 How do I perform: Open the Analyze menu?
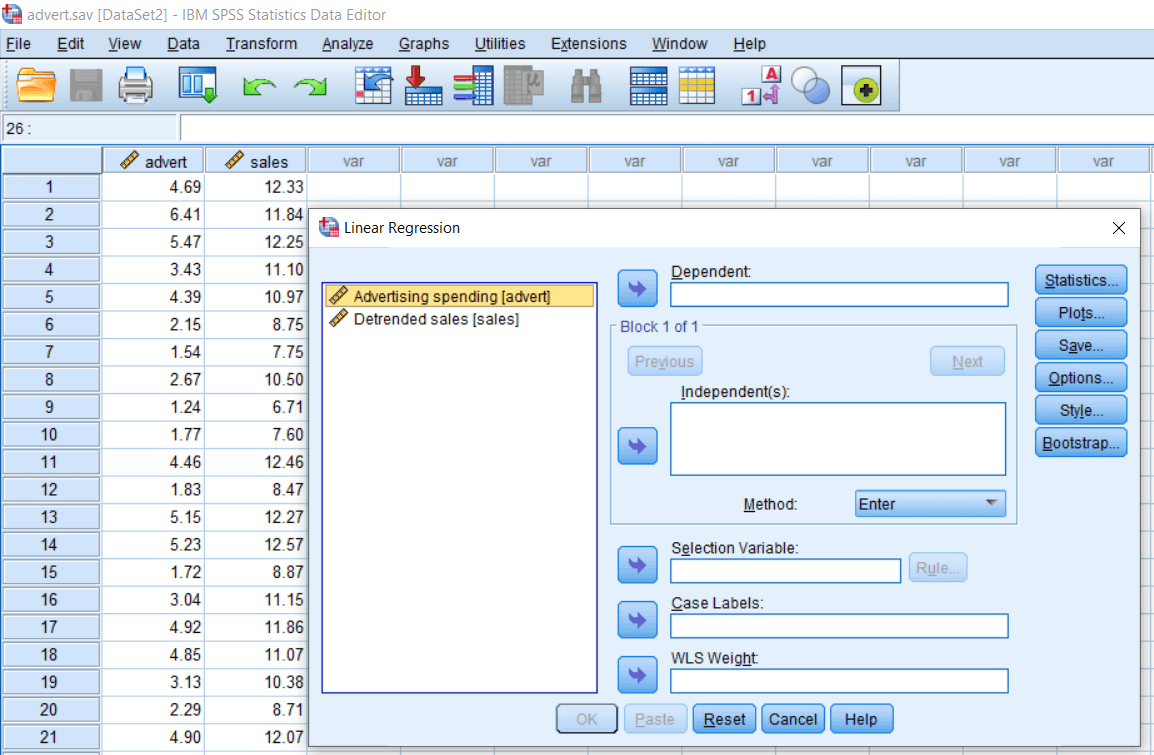[347, 43]
